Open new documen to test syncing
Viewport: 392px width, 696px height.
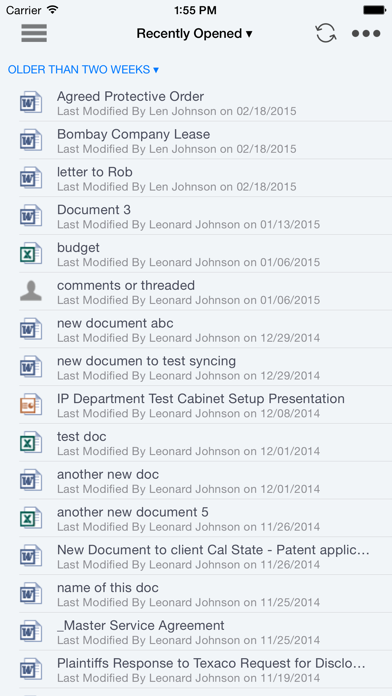coord(206,367)
